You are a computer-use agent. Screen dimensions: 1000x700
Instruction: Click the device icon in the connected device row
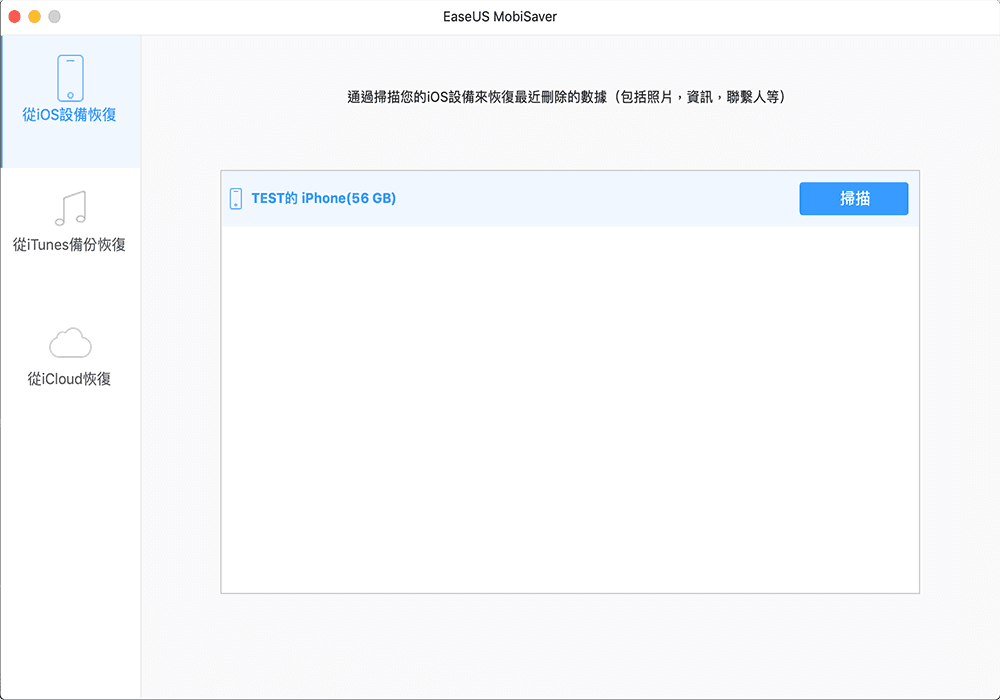pos(236,198)
